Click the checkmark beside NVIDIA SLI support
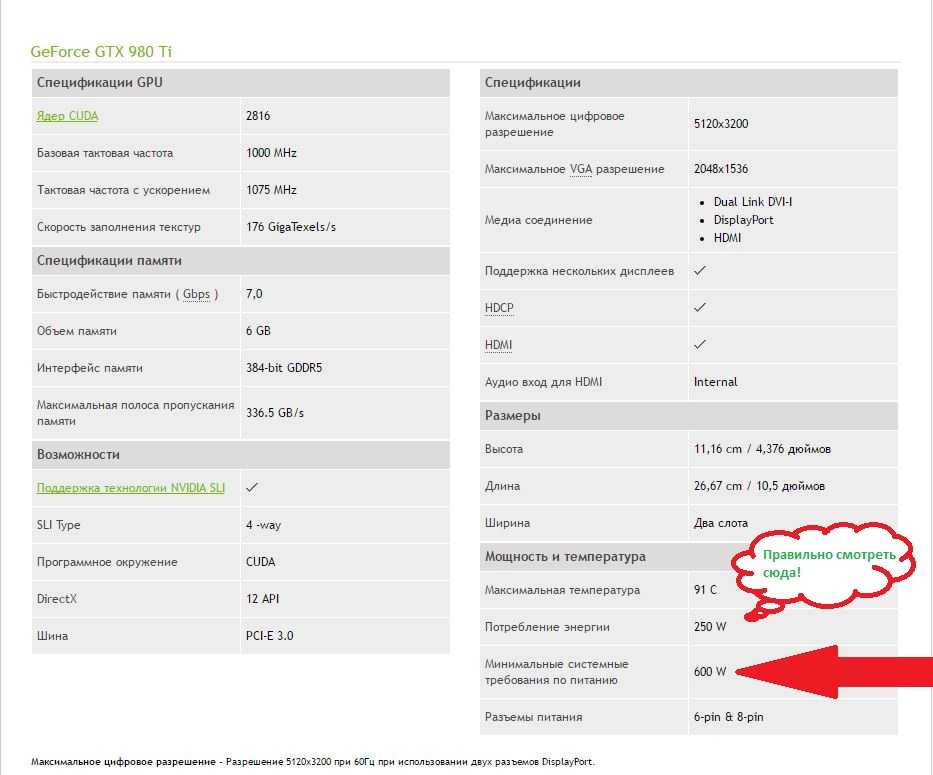 (x=252, y=488)
